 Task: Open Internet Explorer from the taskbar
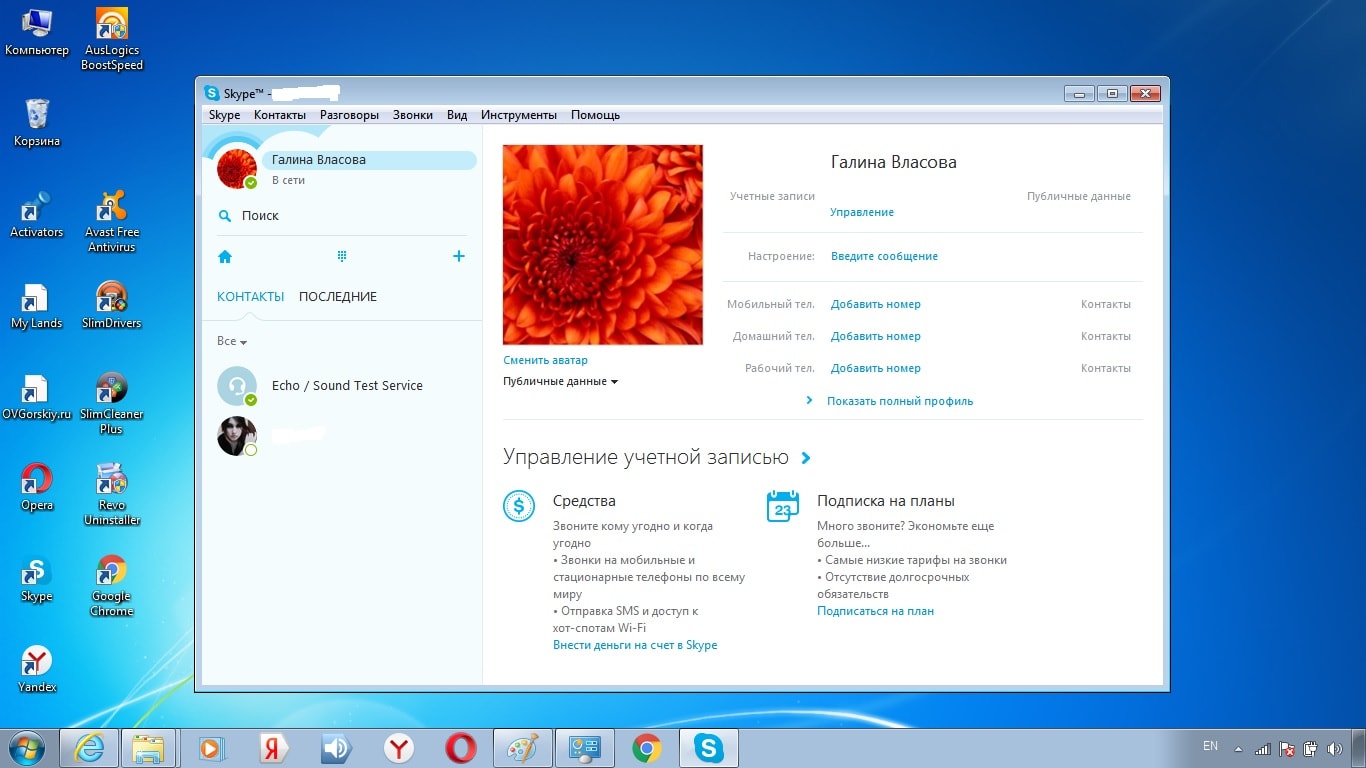[89, 748]
